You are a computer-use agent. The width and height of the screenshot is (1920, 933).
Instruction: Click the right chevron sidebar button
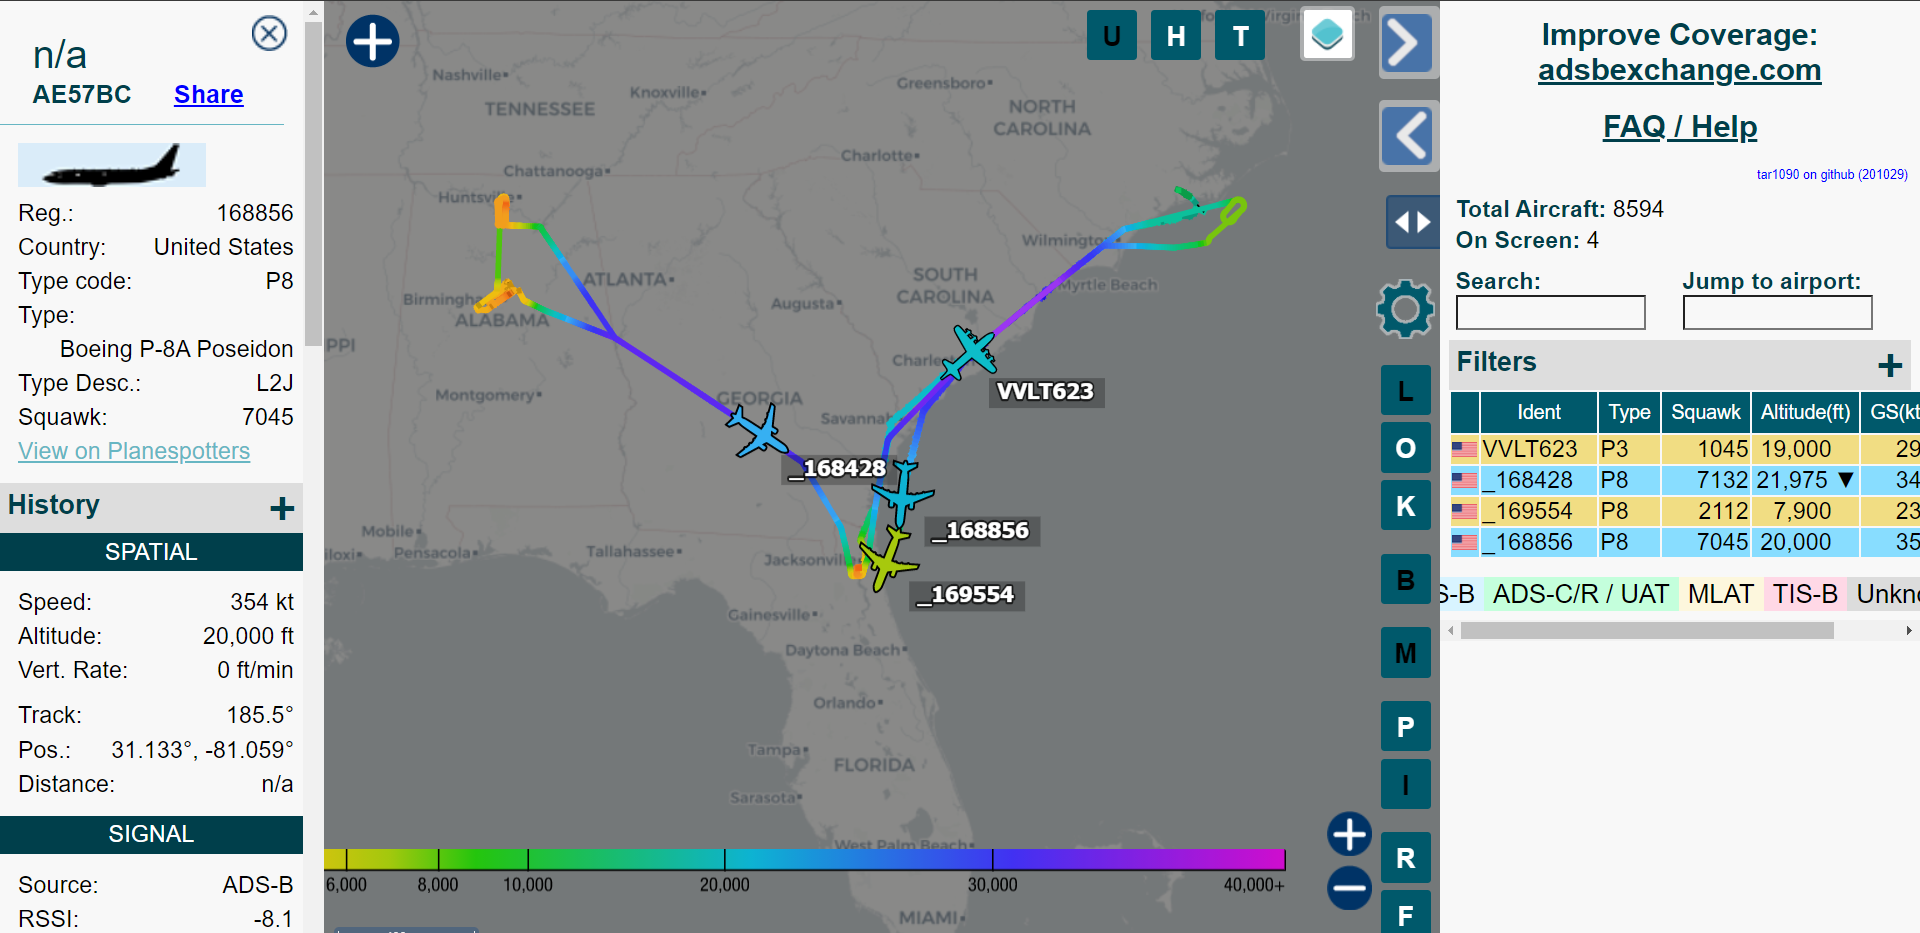(1408, 43)
